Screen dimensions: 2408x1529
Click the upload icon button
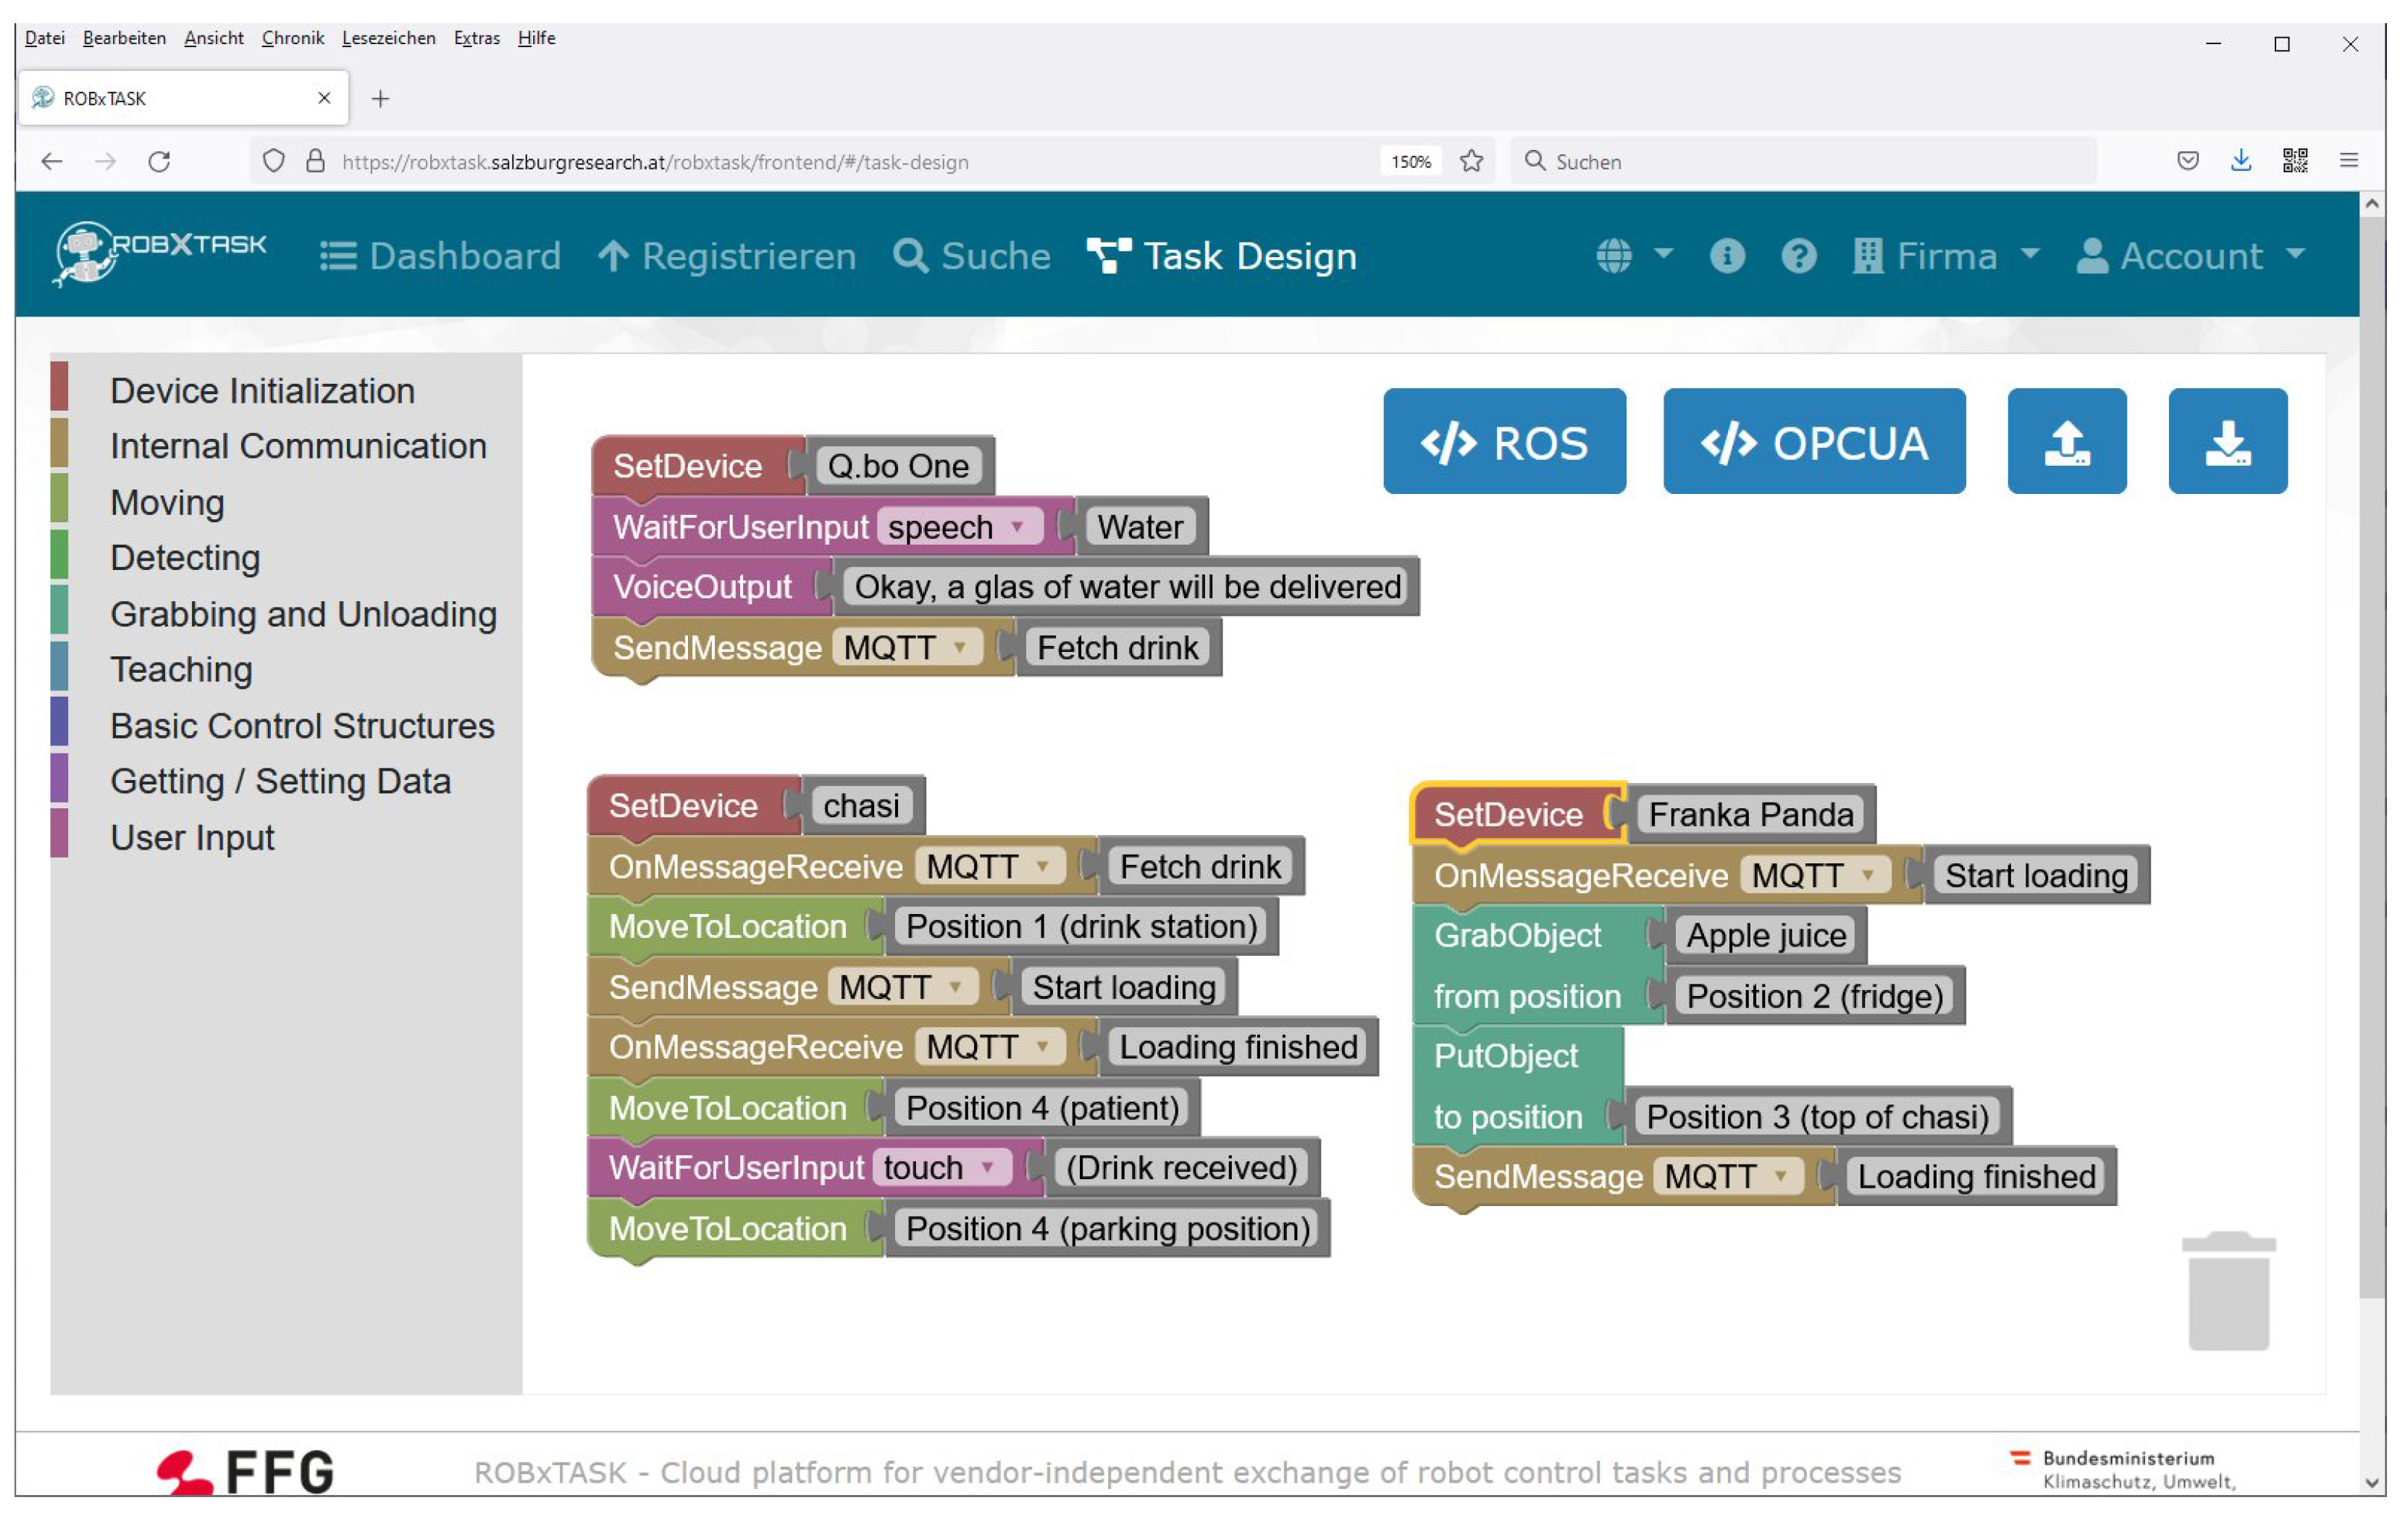(2066, 441)
